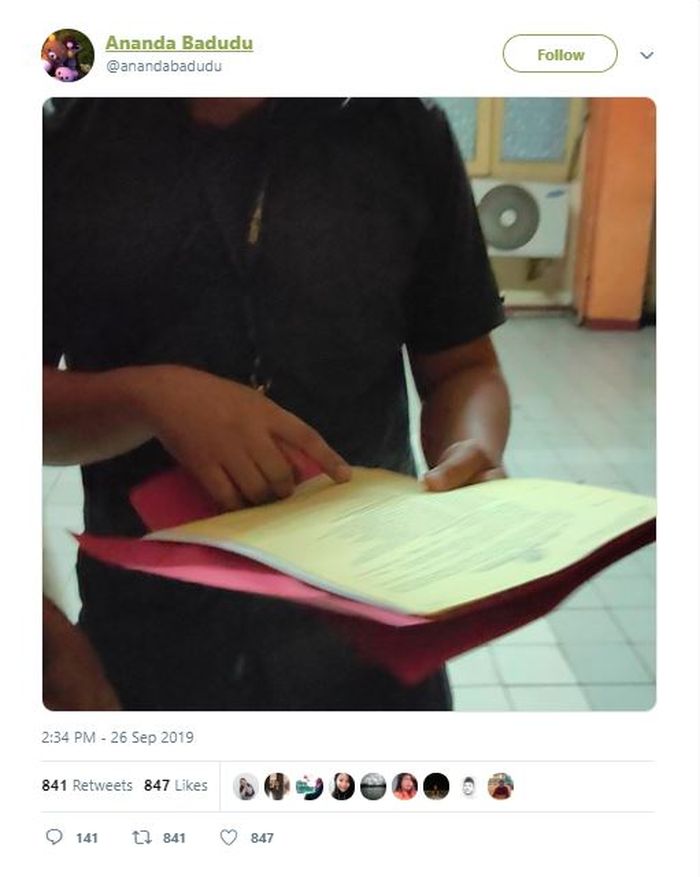Image resolution: width=700 pixels, height=877 pixels.
Task: View the 847 Likes list
Action: point(176,785)
